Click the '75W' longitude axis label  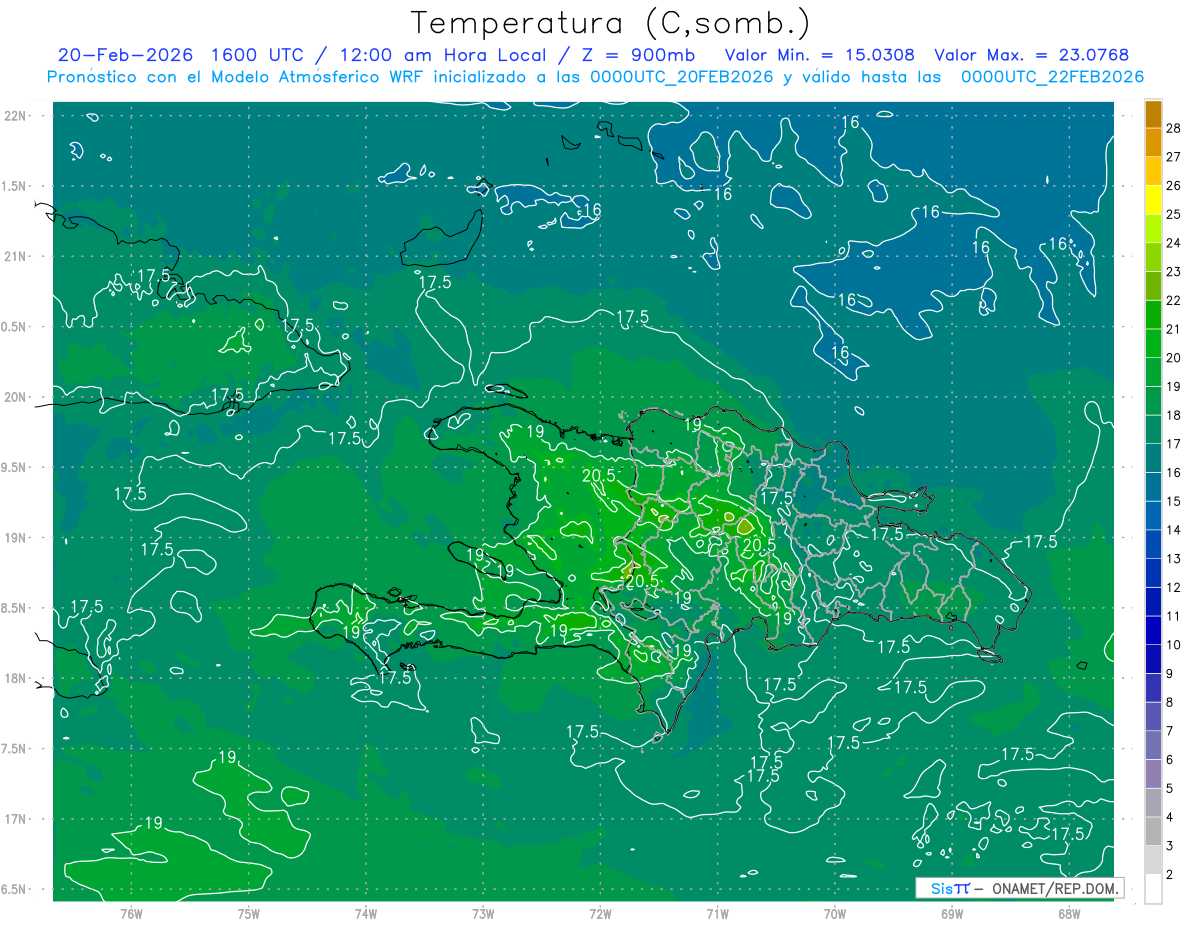coord(249,913)
